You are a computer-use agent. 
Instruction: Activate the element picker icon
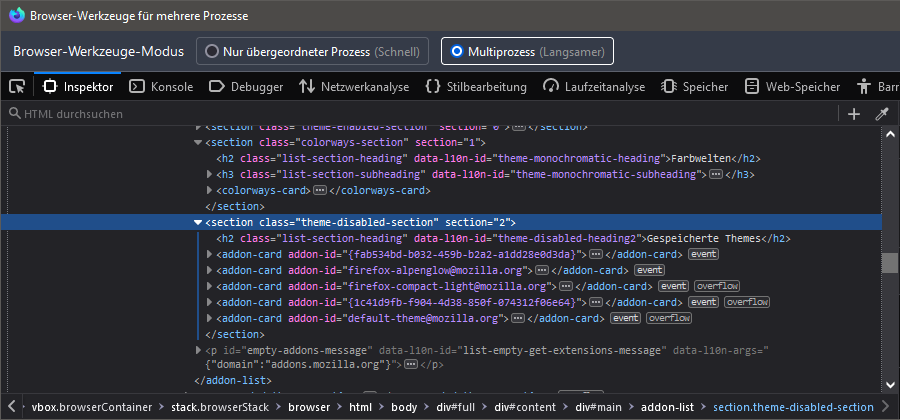(x=17, y=87)
